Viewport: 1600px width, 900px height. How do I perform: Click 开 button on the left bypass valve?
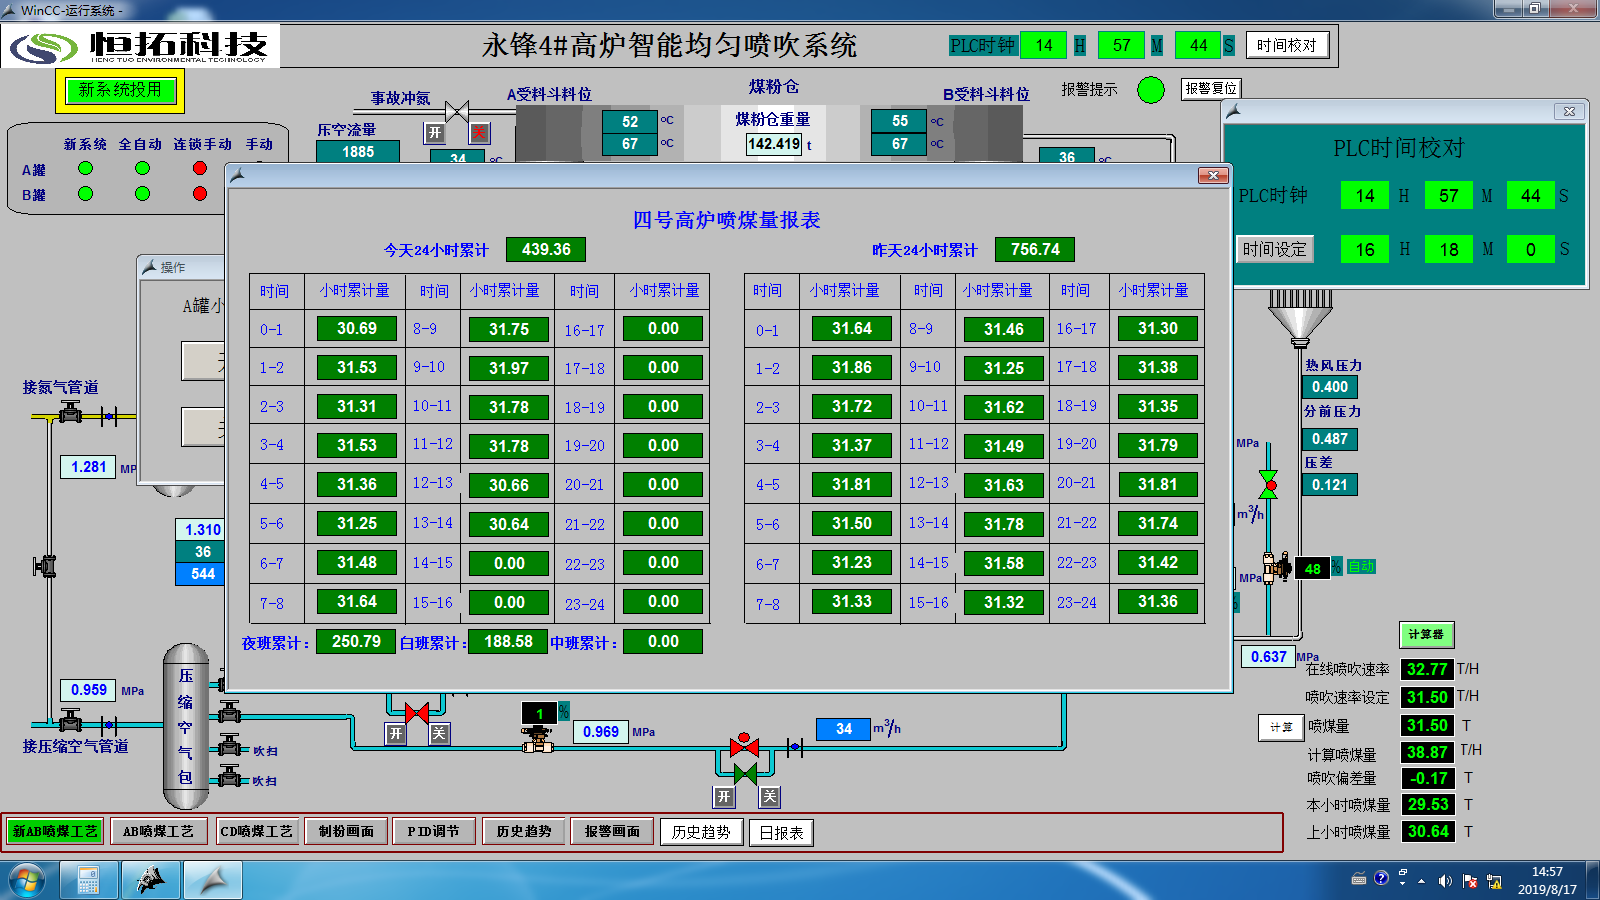[x=396, y=734]
